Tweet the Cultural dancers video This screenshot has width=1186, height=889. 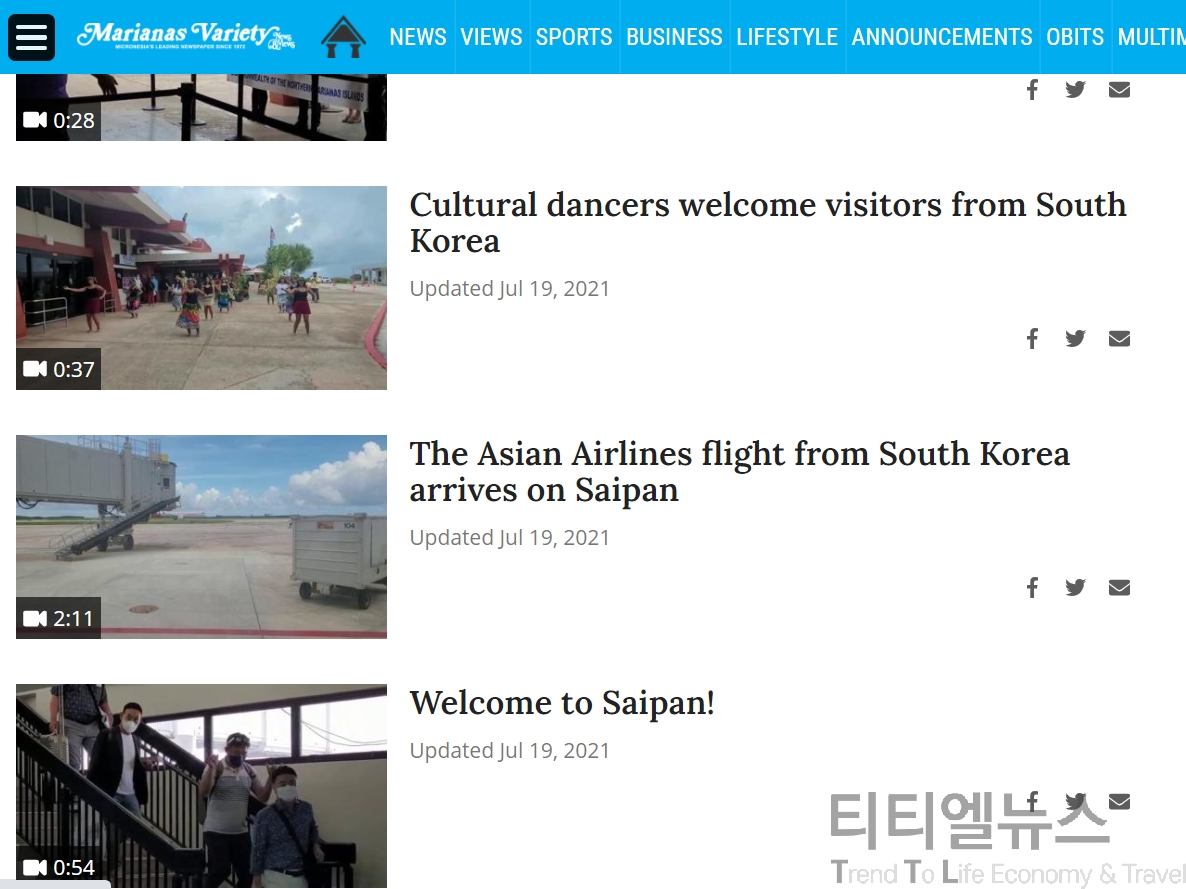pos(1075,338)
